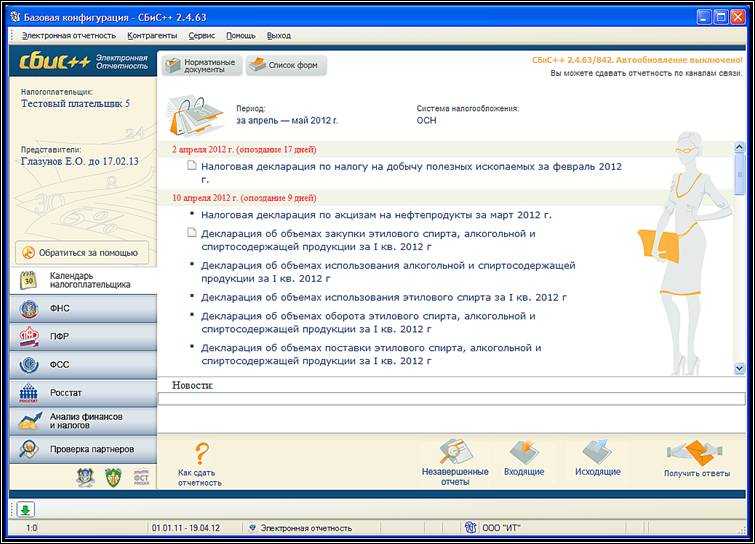This screenshot has height=544, width=755.
Task: Click the period calendar bags icon
Action: [x=195, y=116]
